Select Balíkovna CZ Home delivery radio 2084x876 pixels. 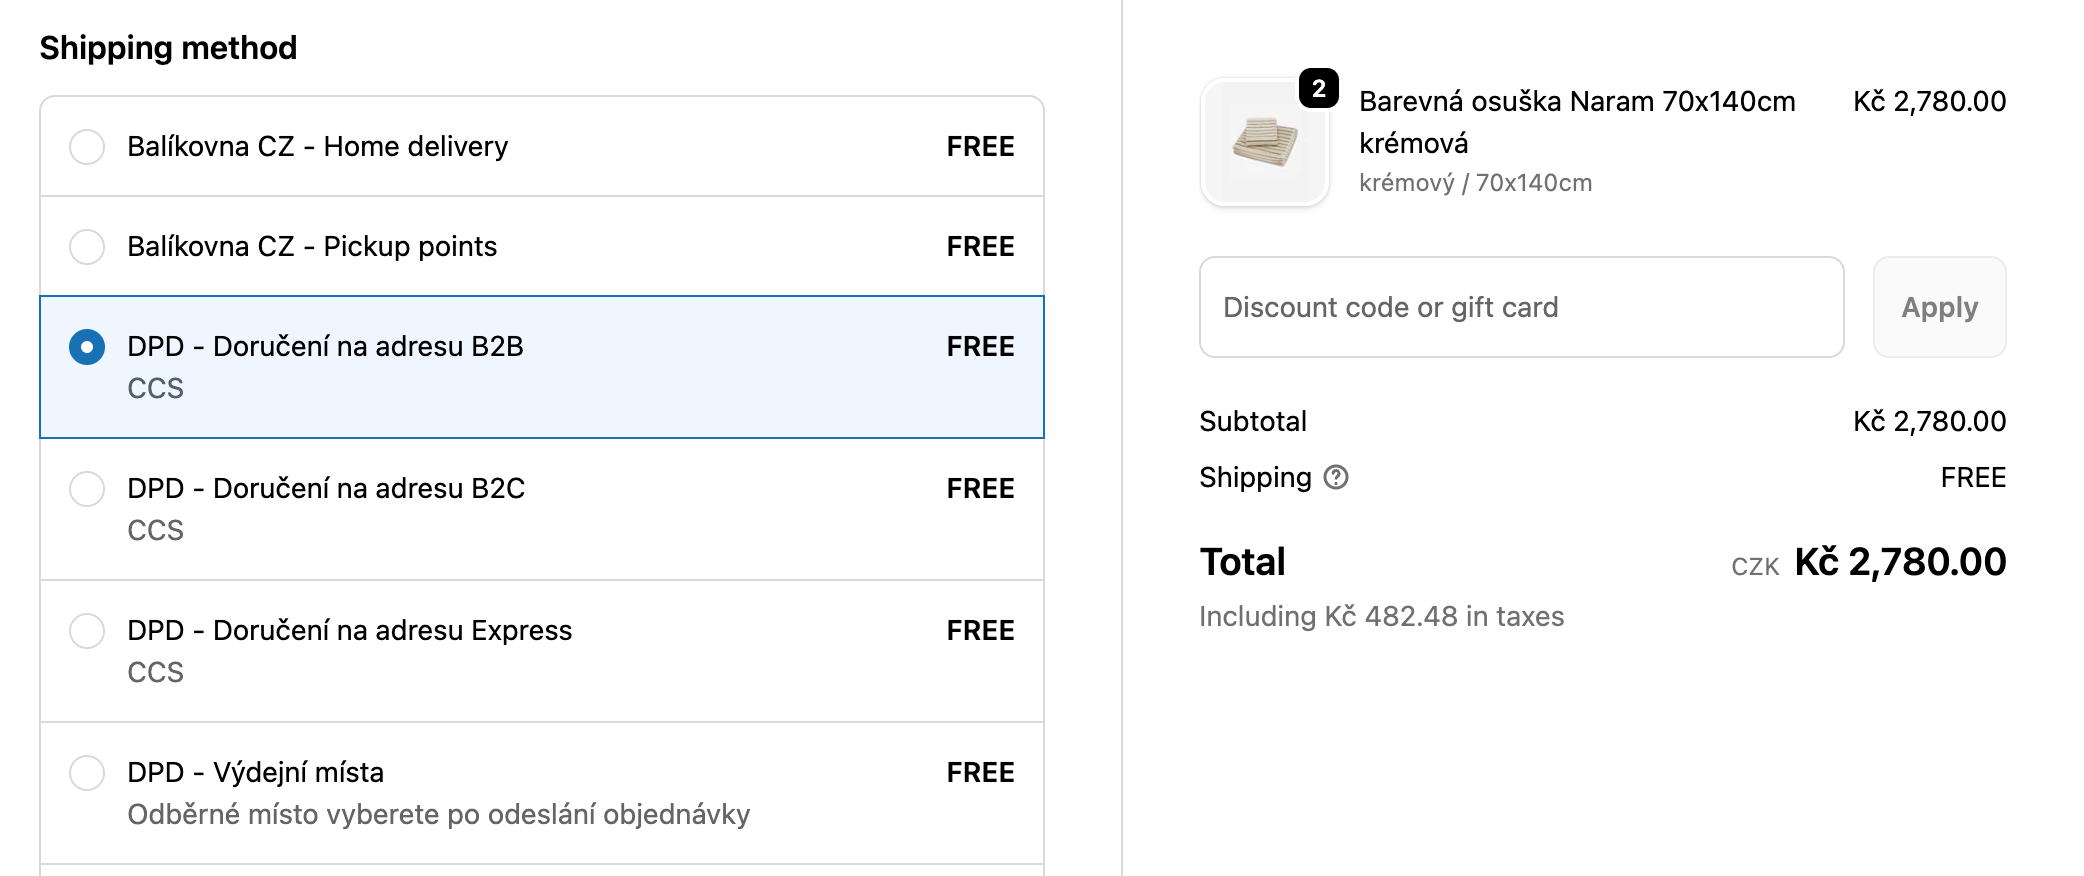tap(87, 147)
